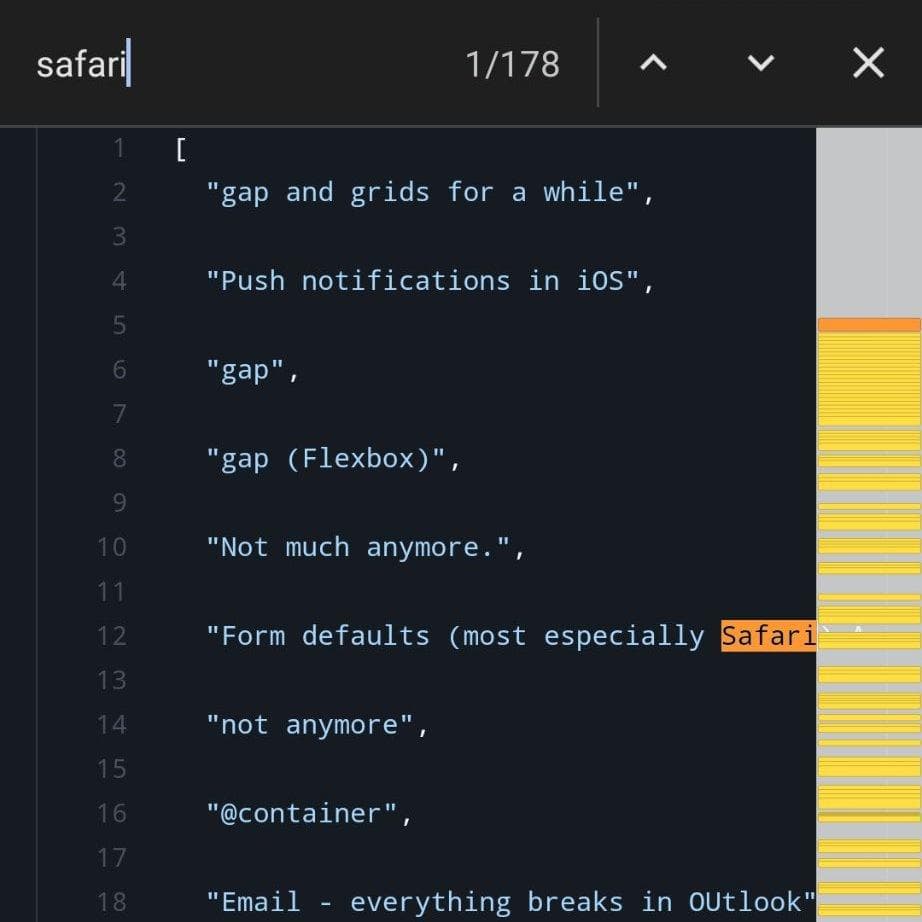Click line number 1 in the gutter
Screen dimensions: 922x922
(x=117, y=147)
